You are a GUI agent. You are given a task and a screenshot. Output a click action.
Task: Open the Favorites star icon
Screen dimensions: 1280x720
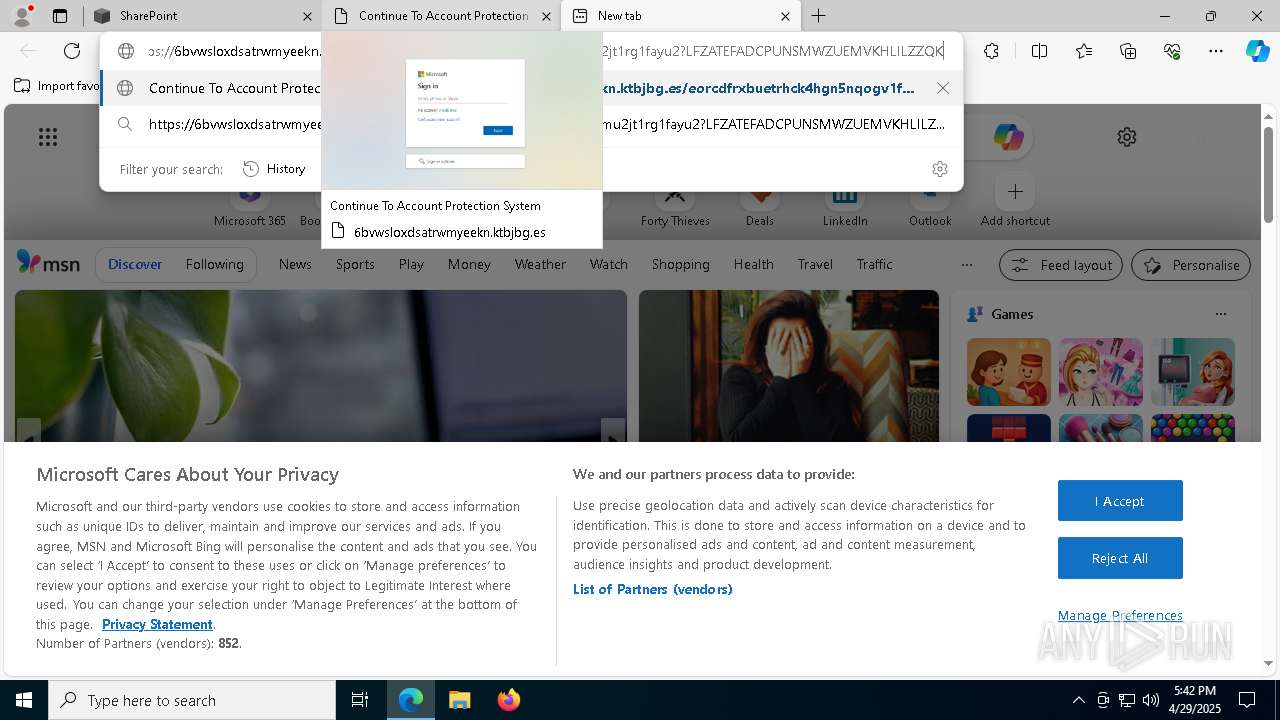pos(1084,51)
